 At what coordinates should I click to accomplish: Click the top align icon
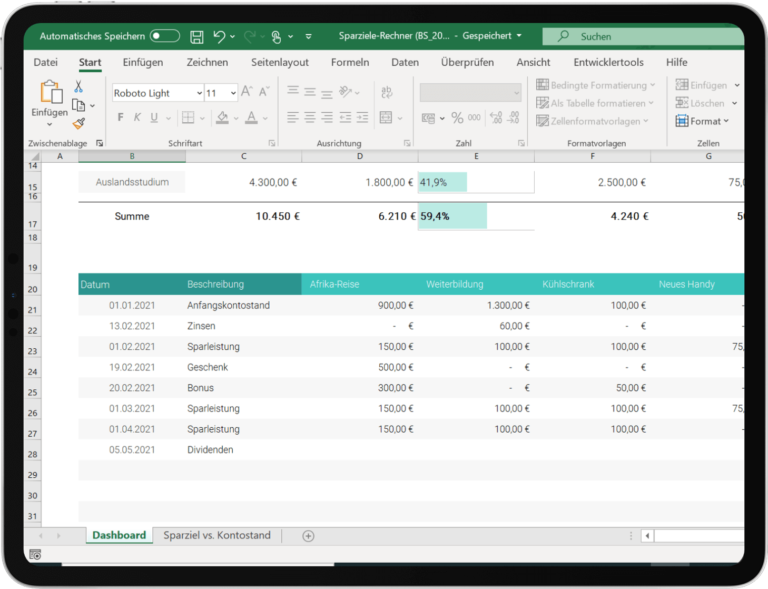[x=293, y=92]
